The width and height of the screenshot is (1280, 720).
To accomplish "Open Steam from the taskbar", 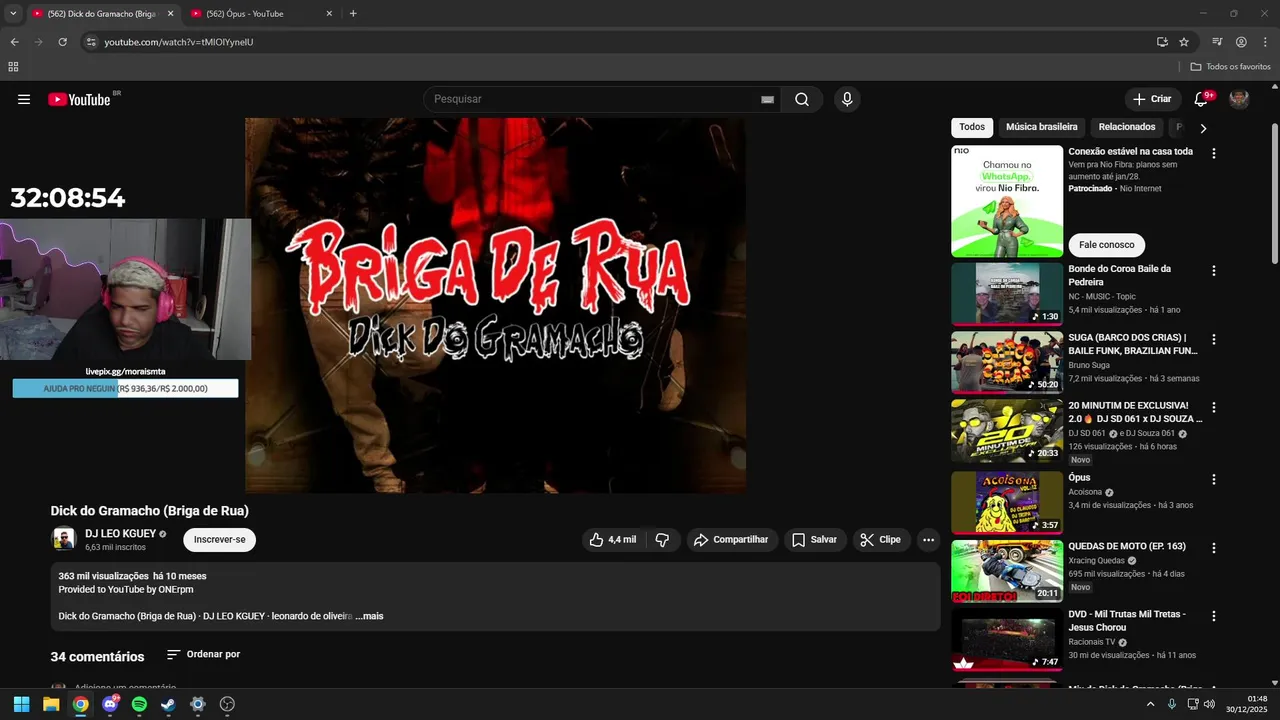I will [168, 704].
